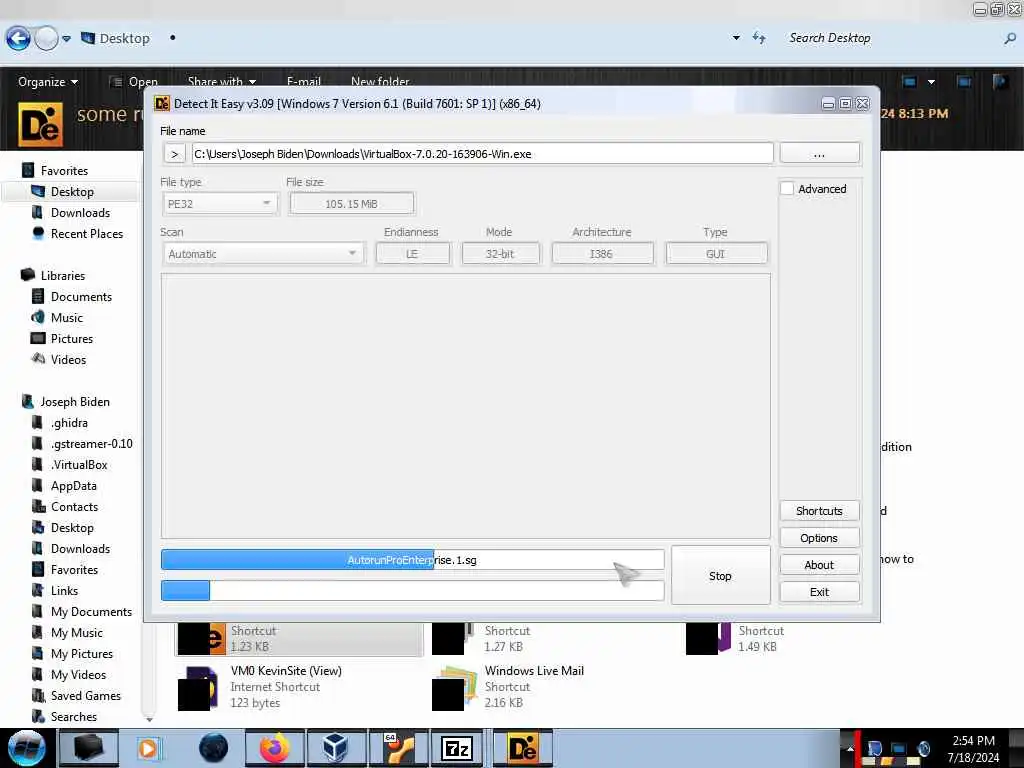Screen dimensions: 1024x768
Task: Open the File type PE32 dropdown
Action: point(220,204)
